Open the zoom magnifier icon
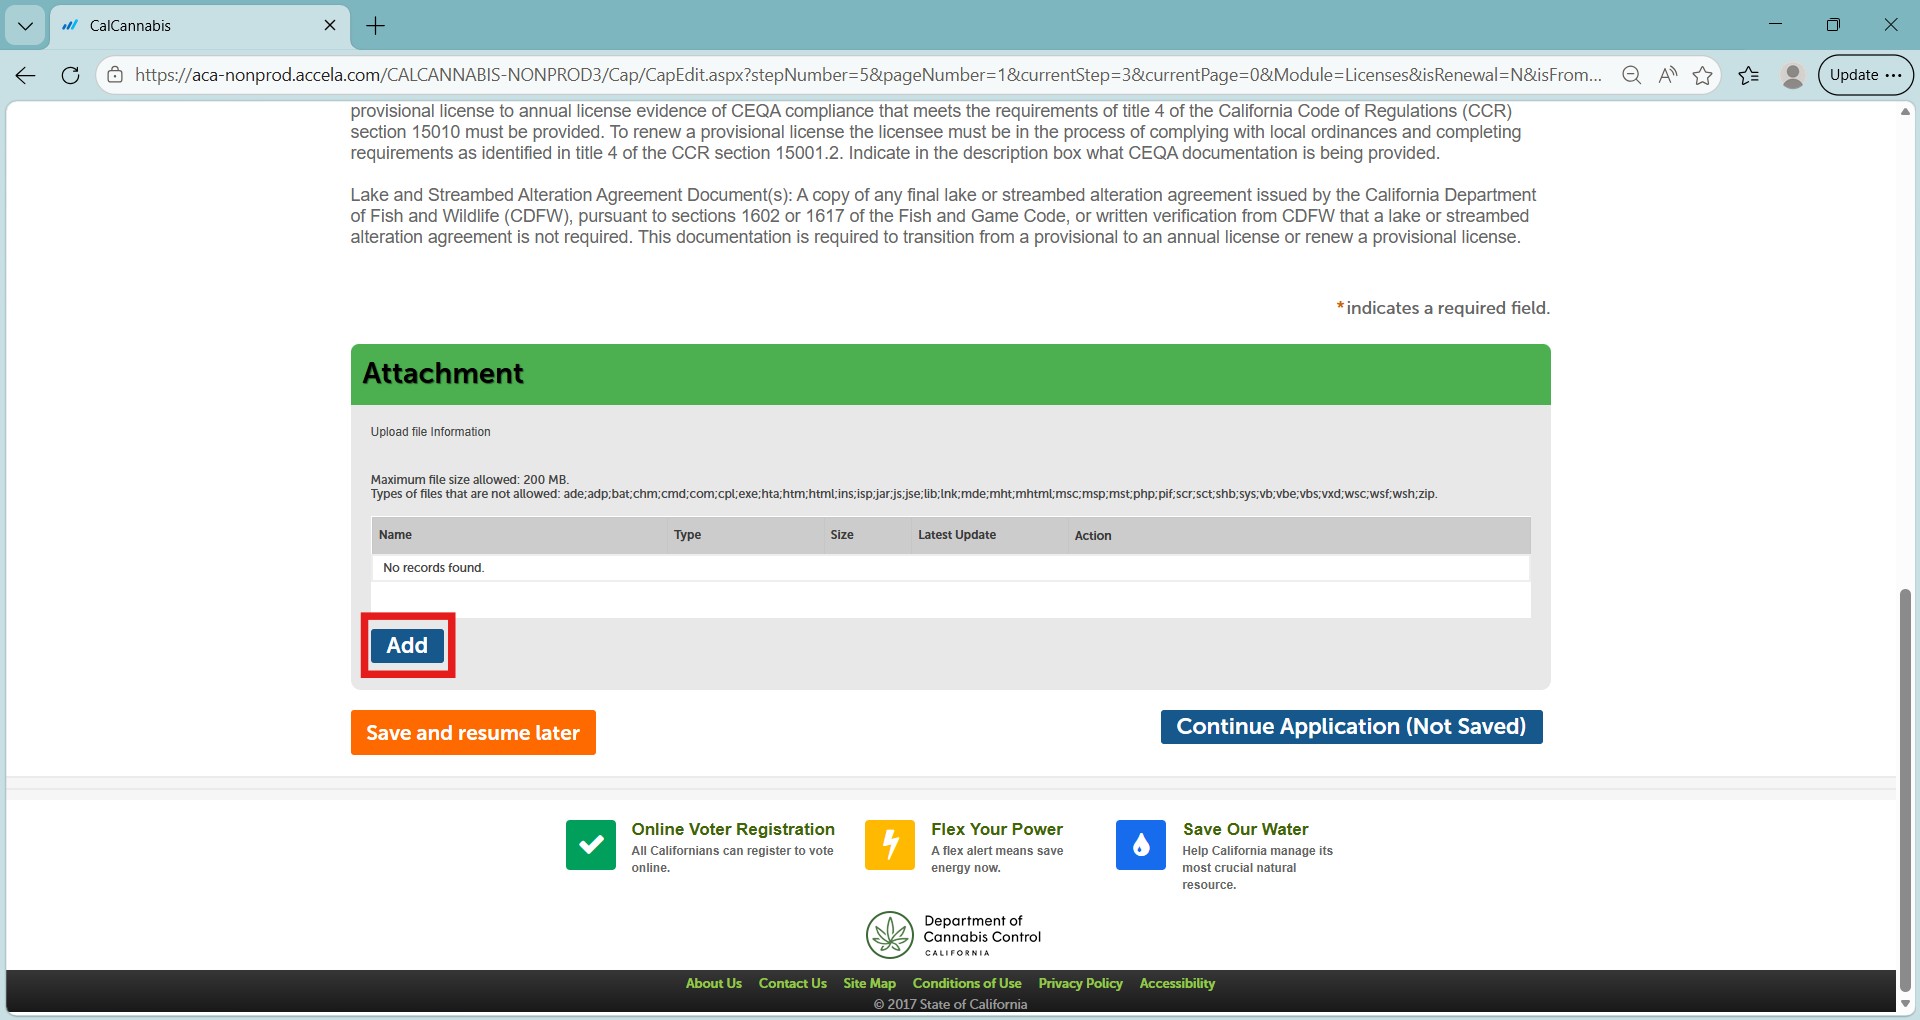The height and width of the screenshot is (1020, 1920). point(1631,75)
